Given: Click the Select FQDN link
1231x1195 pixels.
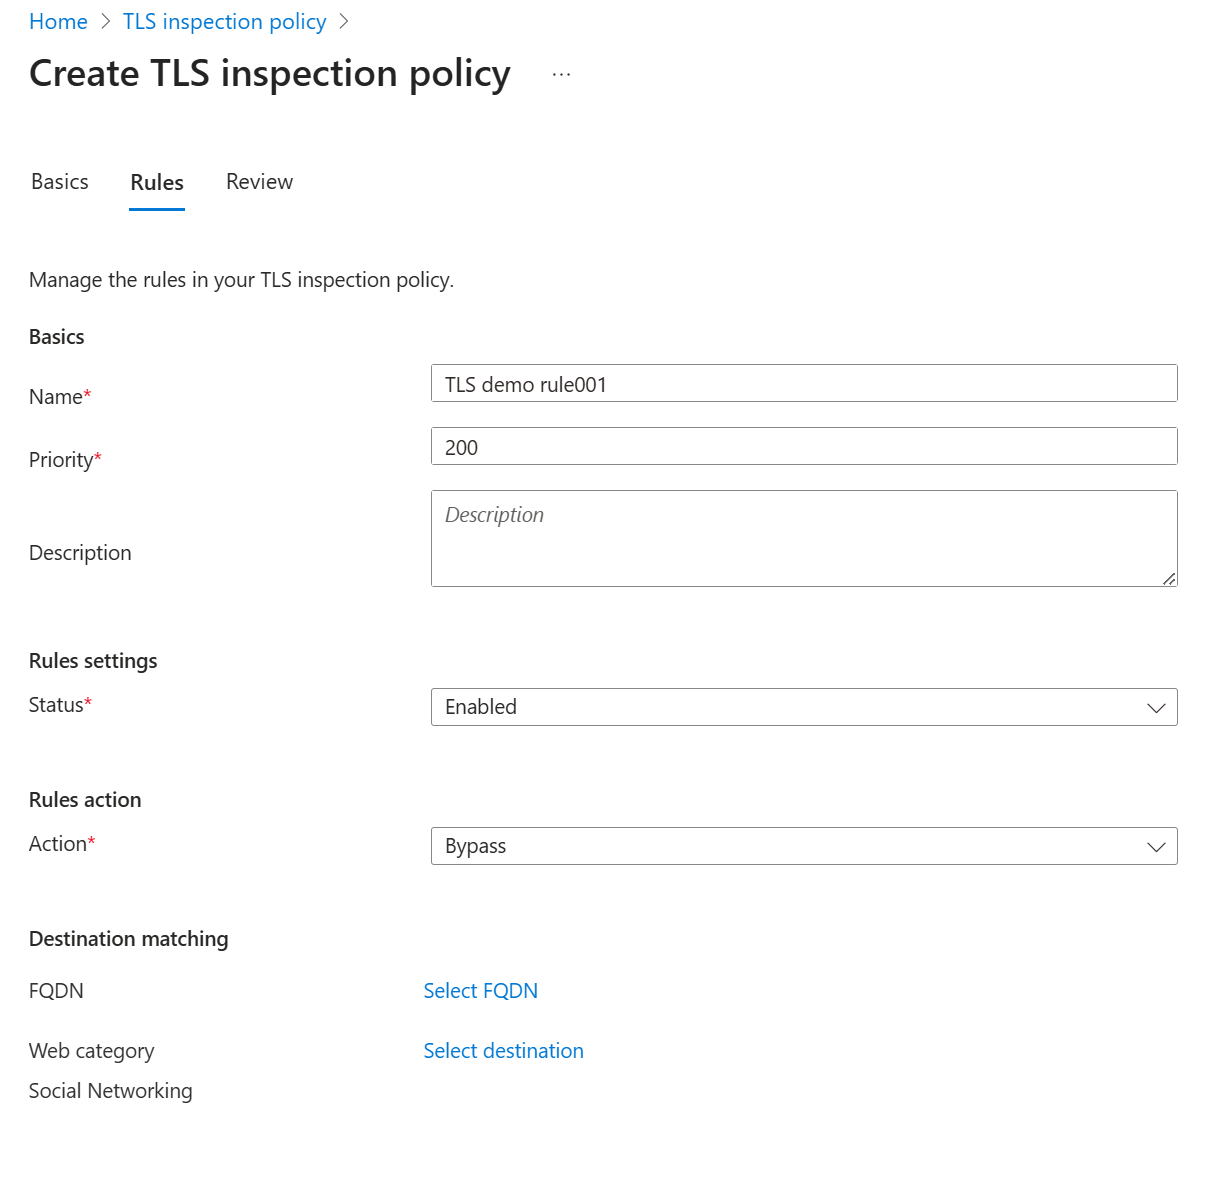Looking at the screenshot, I should pos(480,991).
